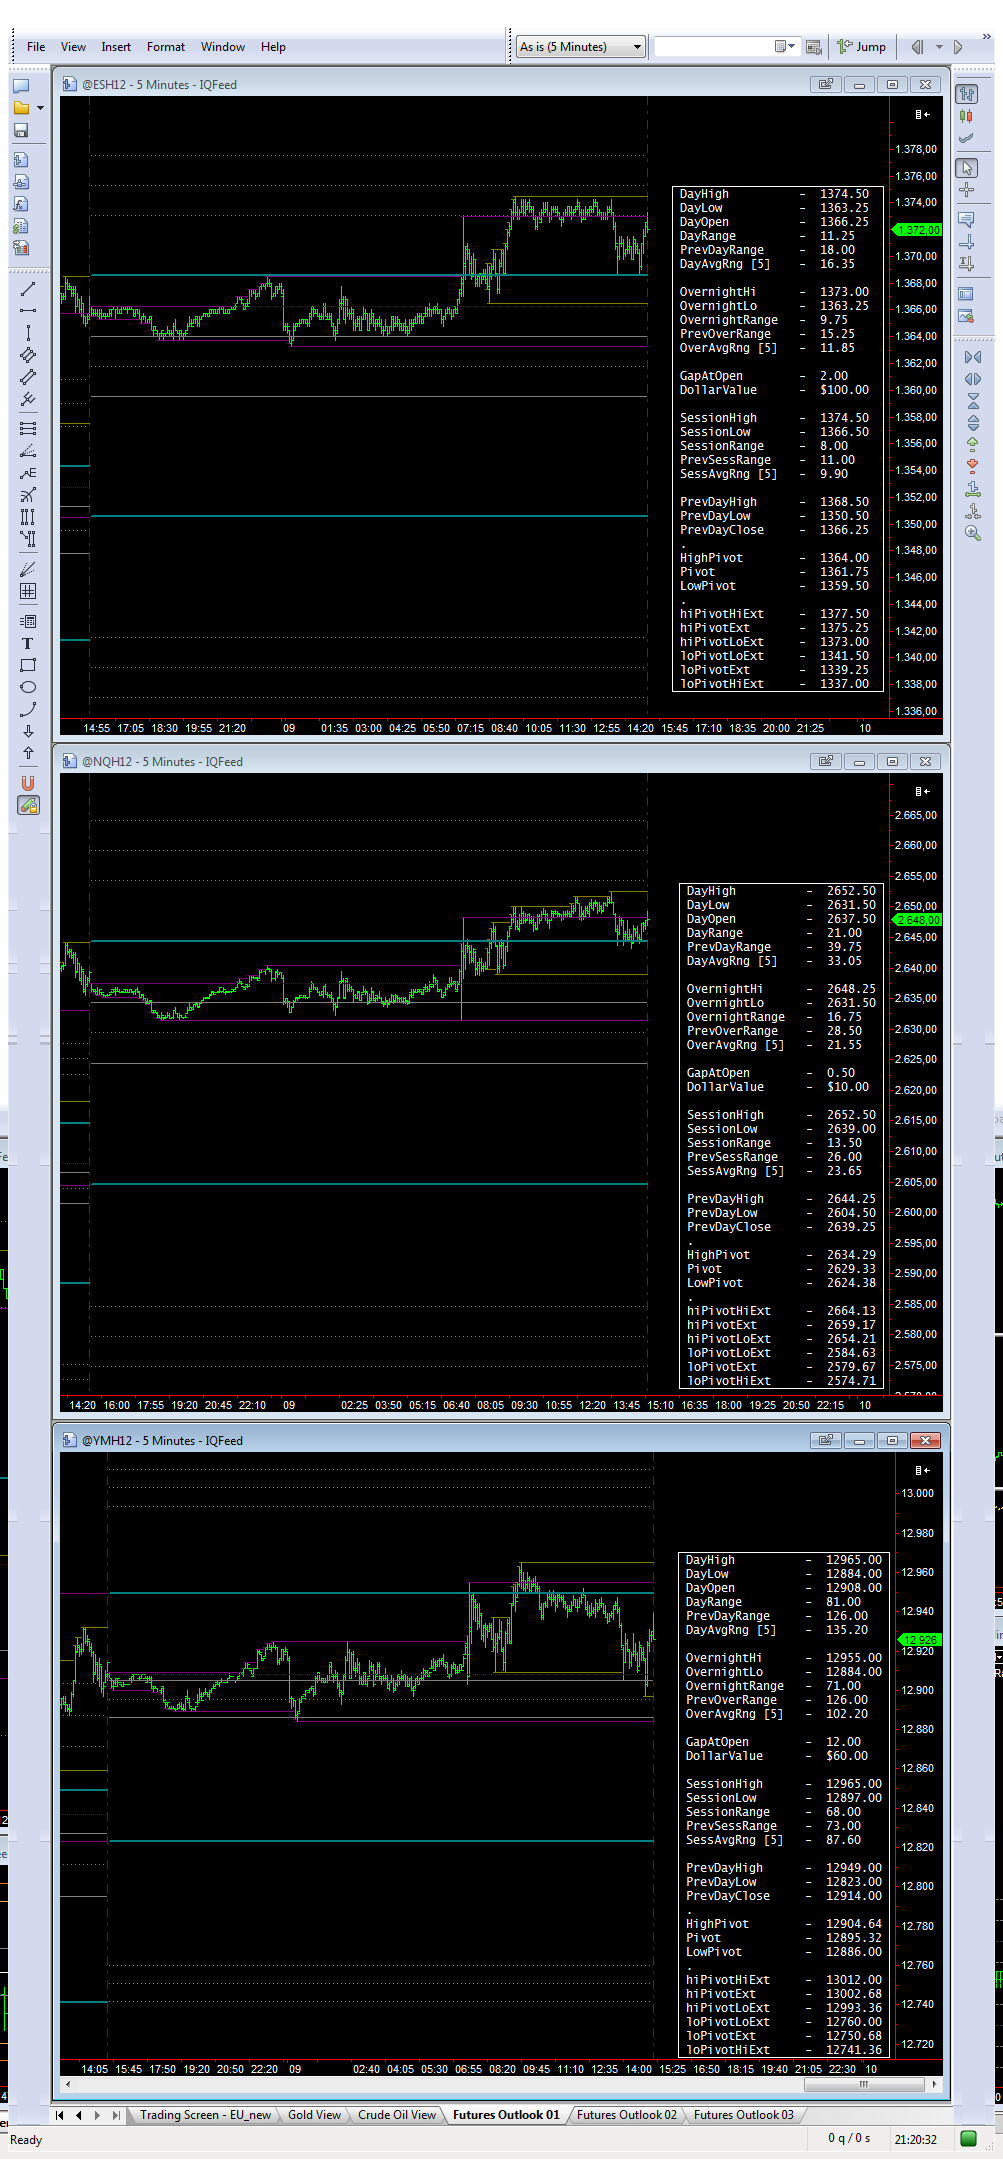Screen dimensions: 1003x2177
Task: Switch to Trading Screen - EU_new tab
Action: pos(205,2114)
